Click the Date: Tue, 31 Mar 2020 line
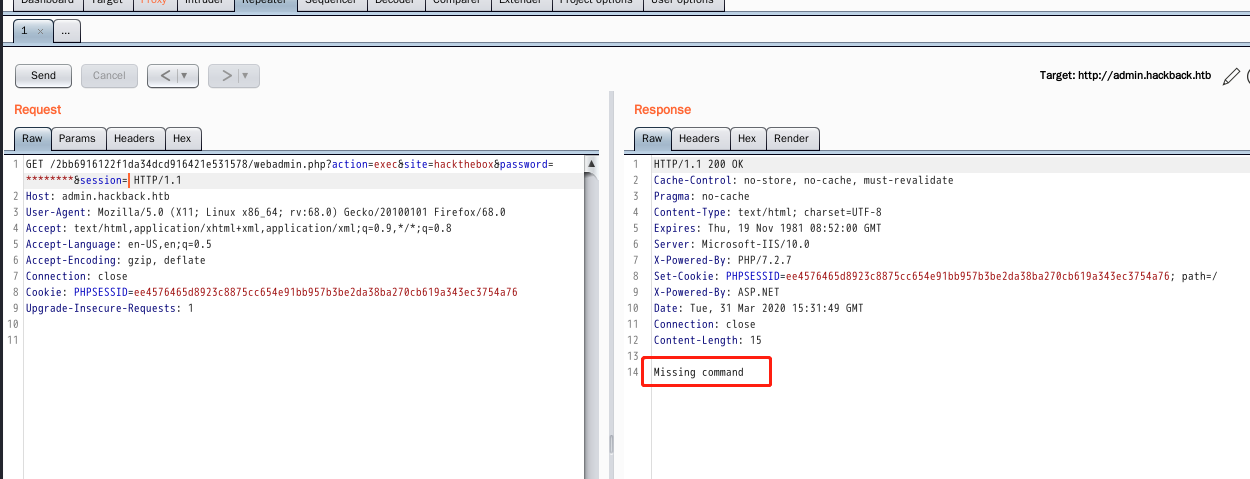Viewport: 1250px width, 479px height. [x=759, y=308]
